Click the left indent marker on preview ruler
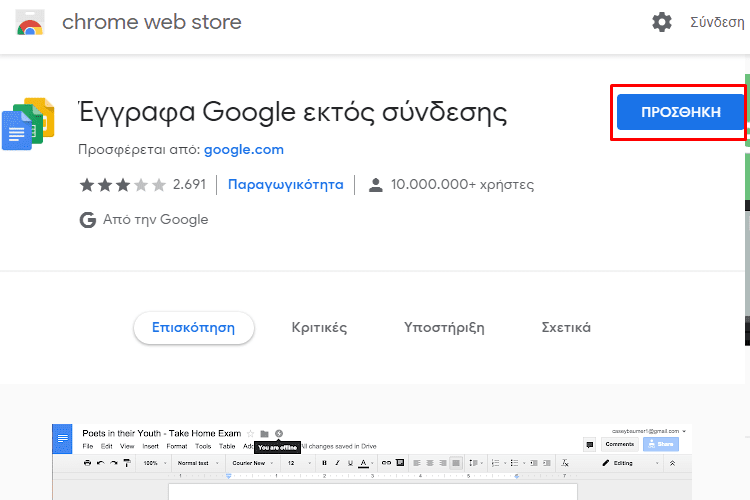The image size is (750, 500). click(229, 476)
